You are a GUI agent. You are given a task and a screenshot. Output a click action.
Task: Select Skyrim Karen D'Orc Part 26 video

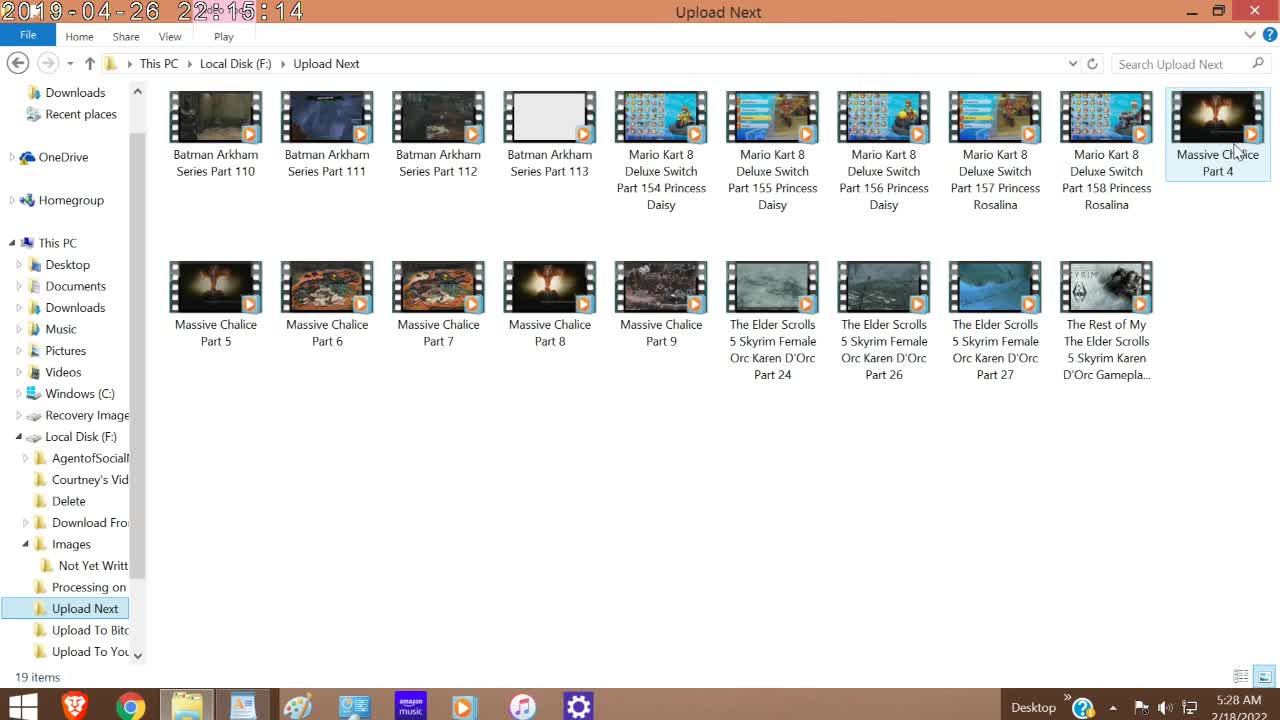pyautogui.click(x=884, y=322)
